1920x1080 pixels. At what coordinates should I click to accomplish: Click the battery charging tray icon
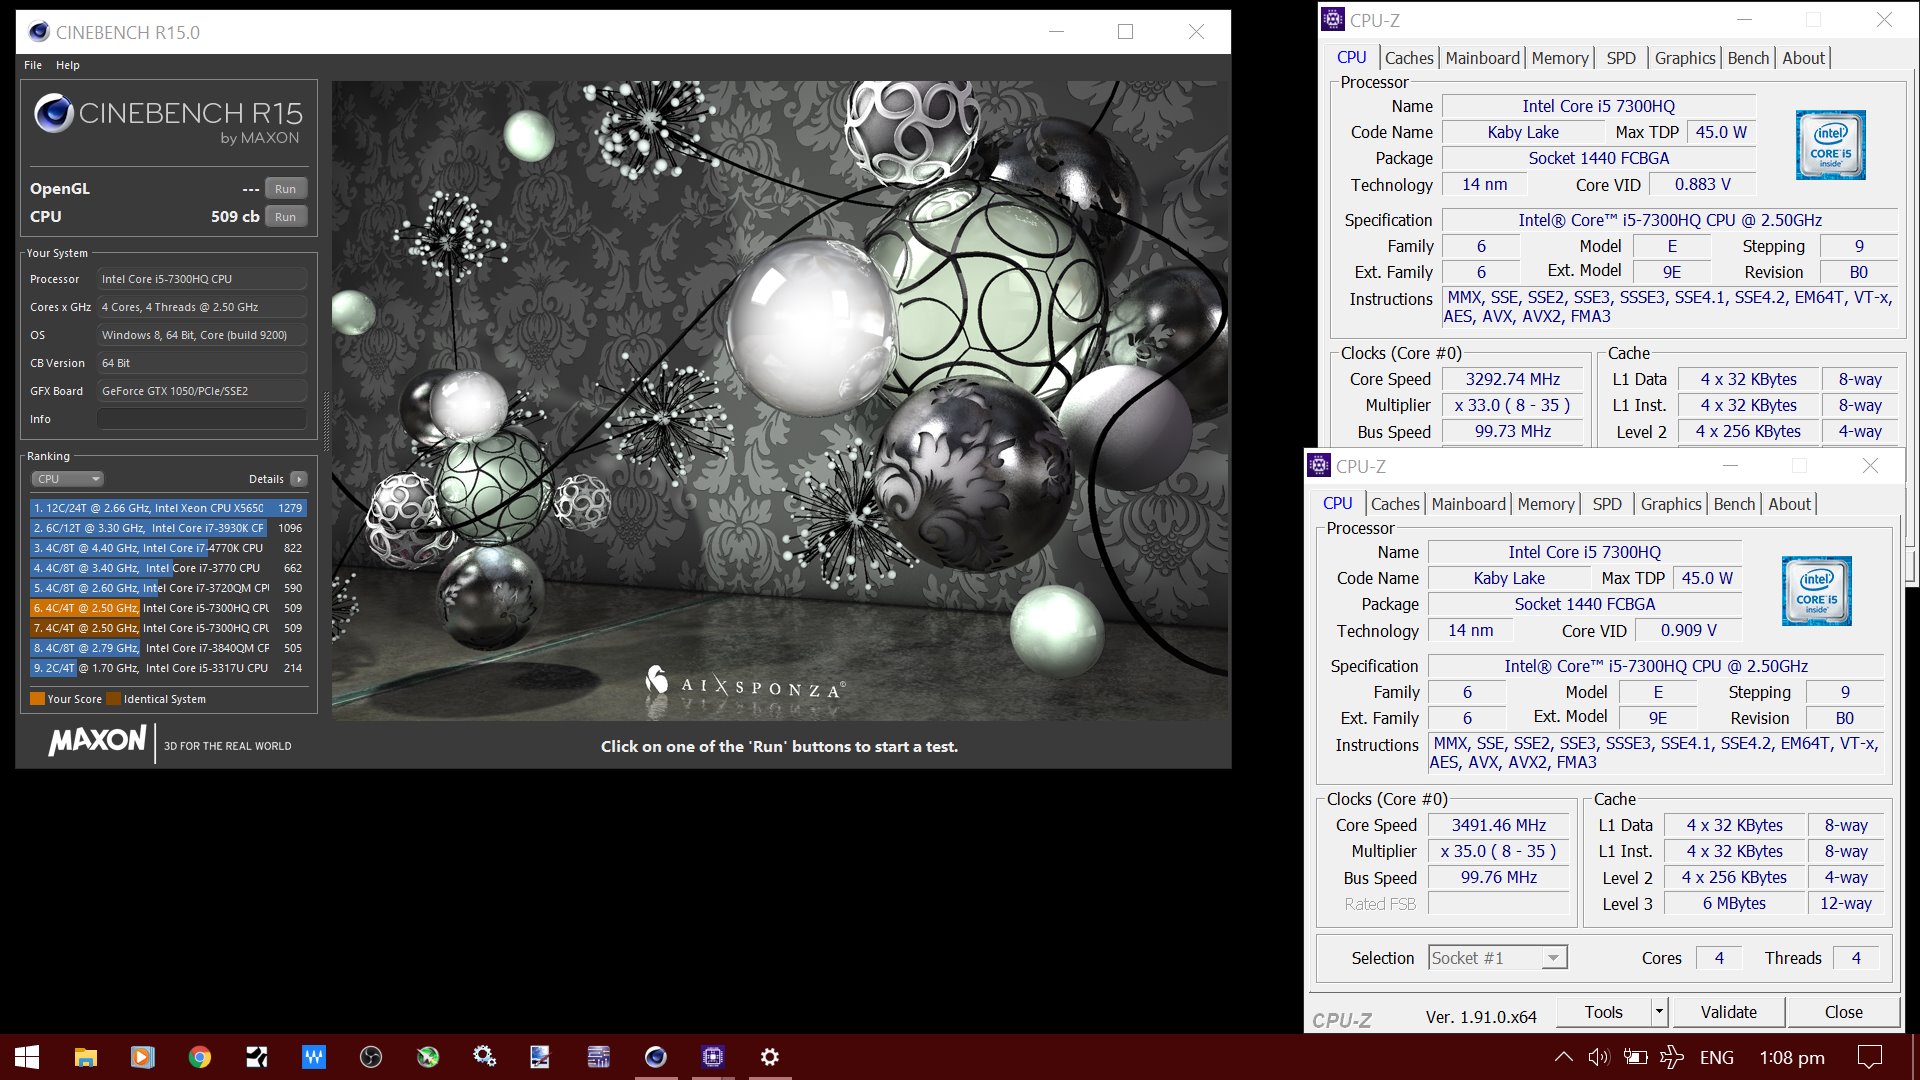click(1635, 1057)
